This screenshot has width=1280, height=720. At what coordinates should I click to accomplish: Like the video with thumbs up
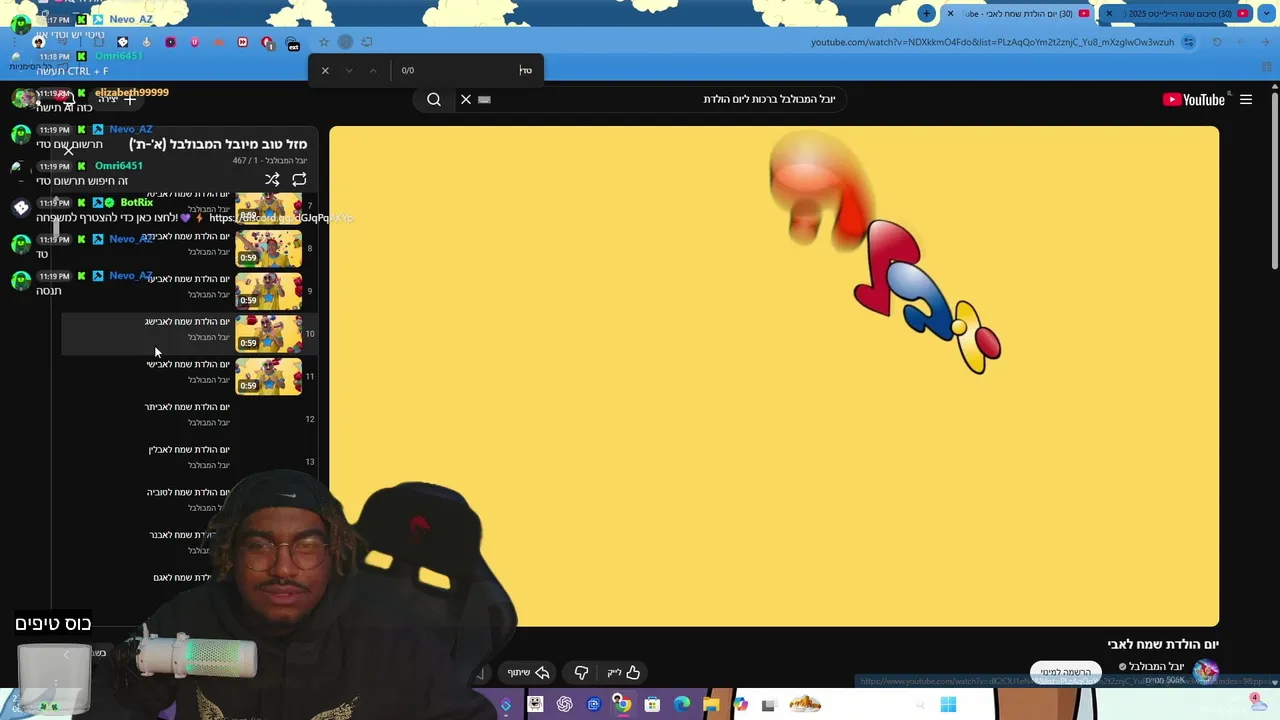coord(623,673)
